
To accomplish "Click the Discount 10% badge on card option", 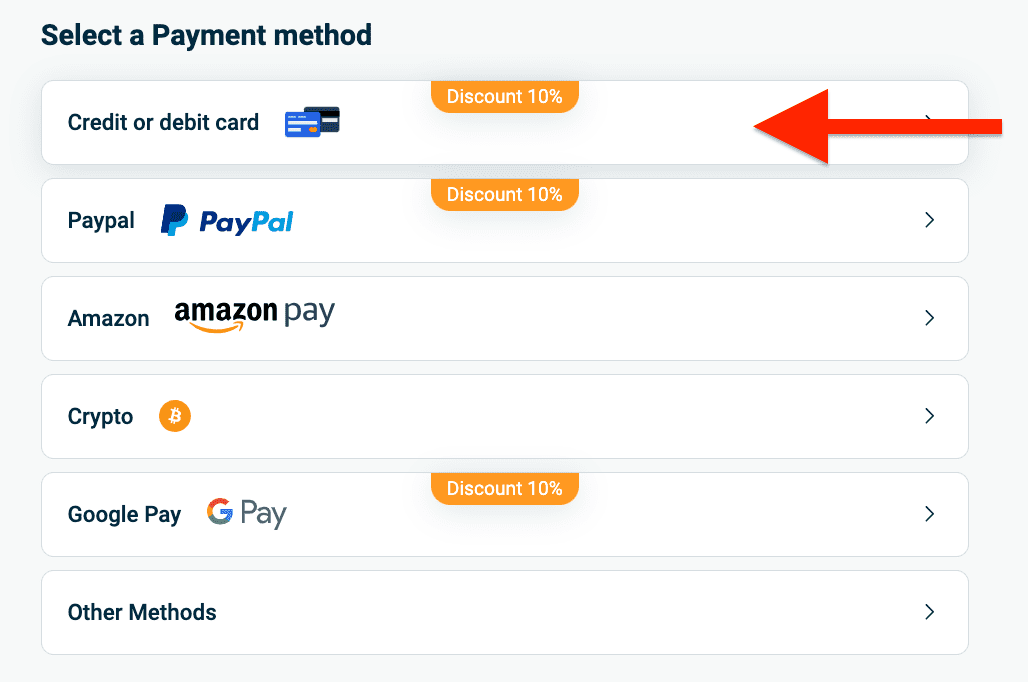I will [505, 97].
